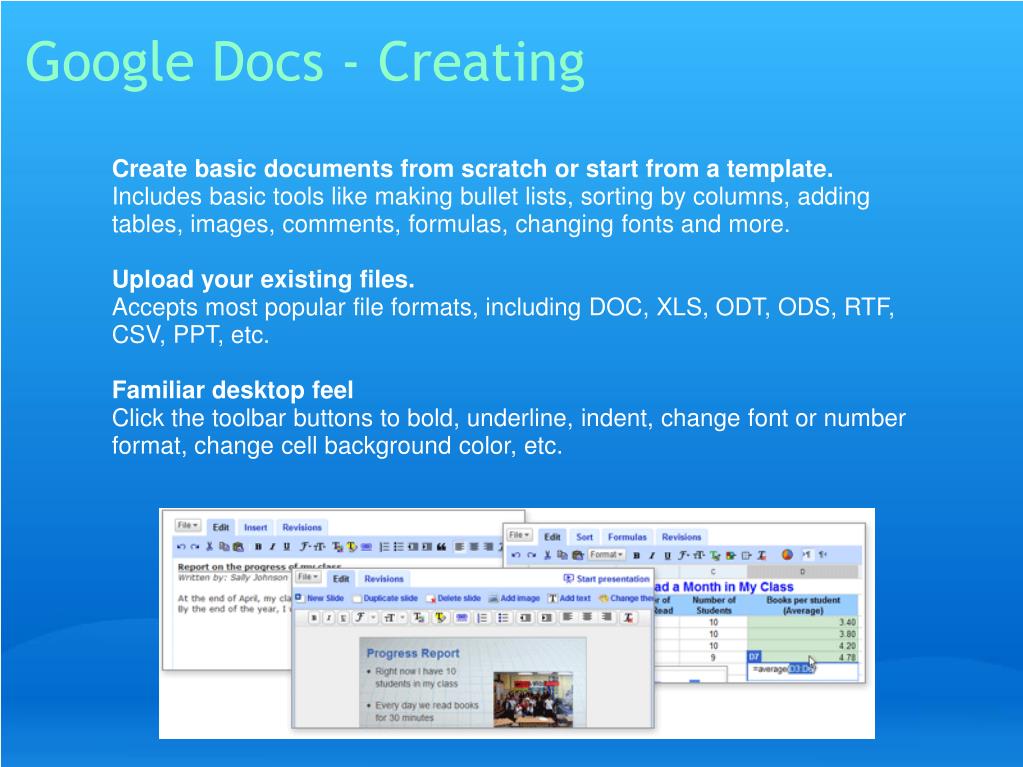Click the numbered list icon in the document toolbar
1023x767 pixels.
384,547
